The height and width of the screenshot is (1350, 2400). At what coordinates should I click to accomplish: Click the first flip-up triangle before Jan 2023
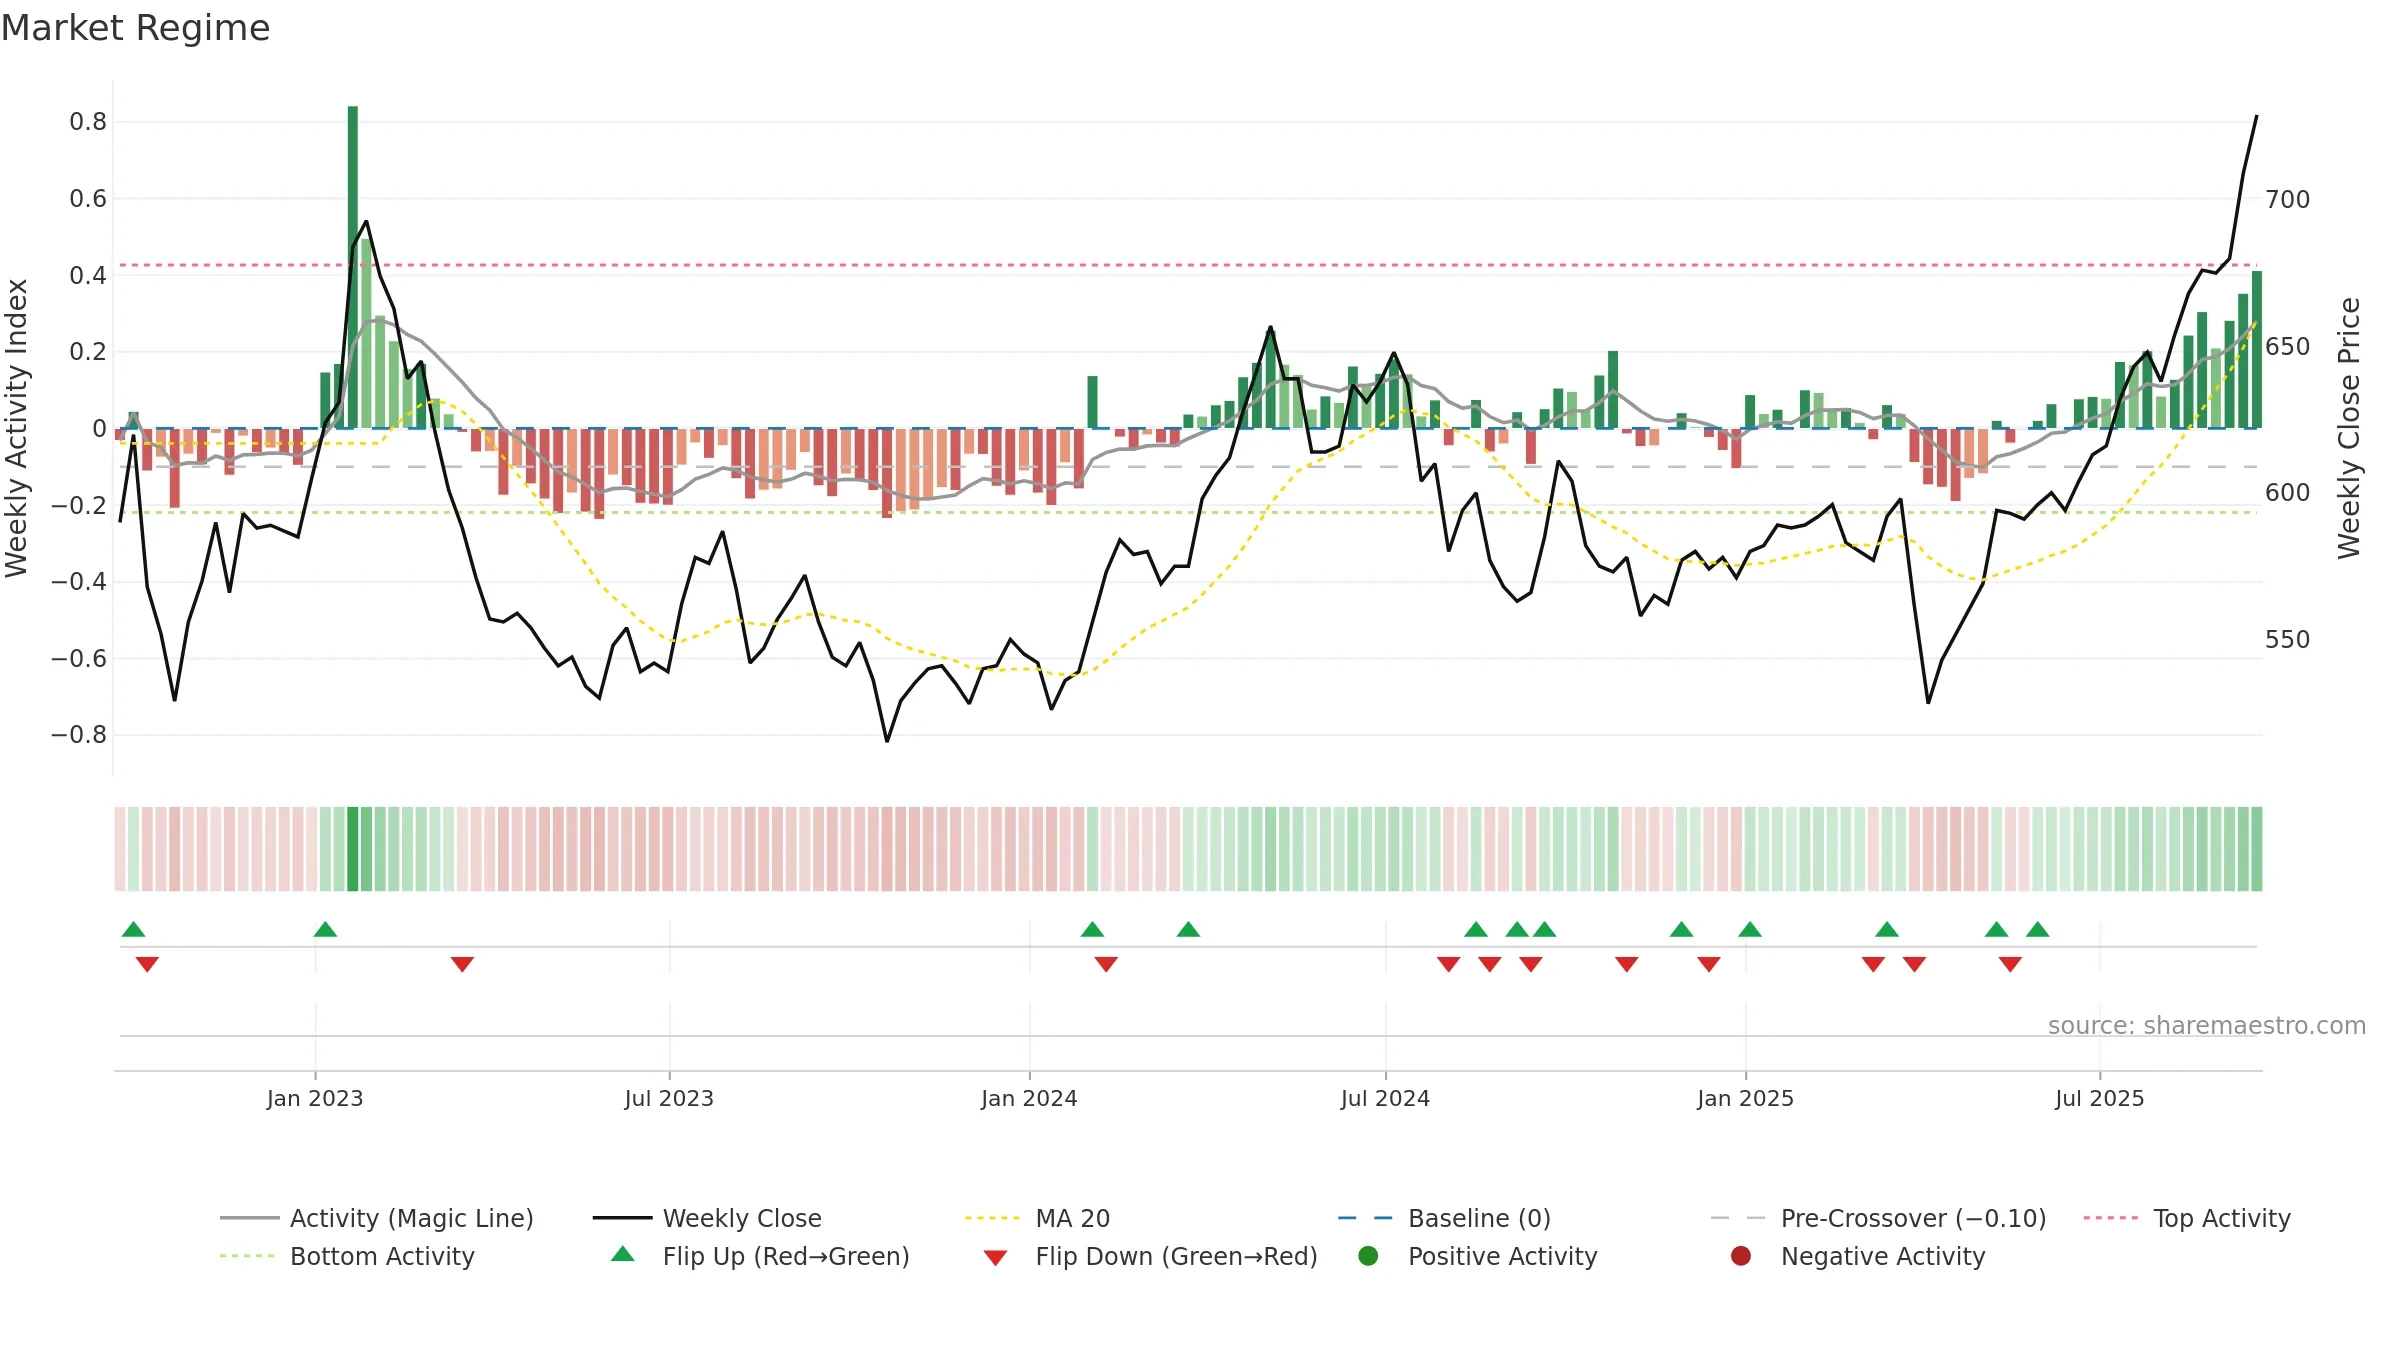click(x=133, y=930)
